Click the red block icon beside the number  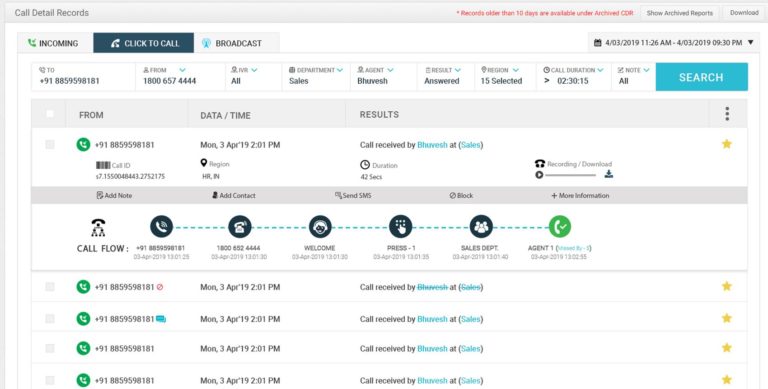coord(160,287)
